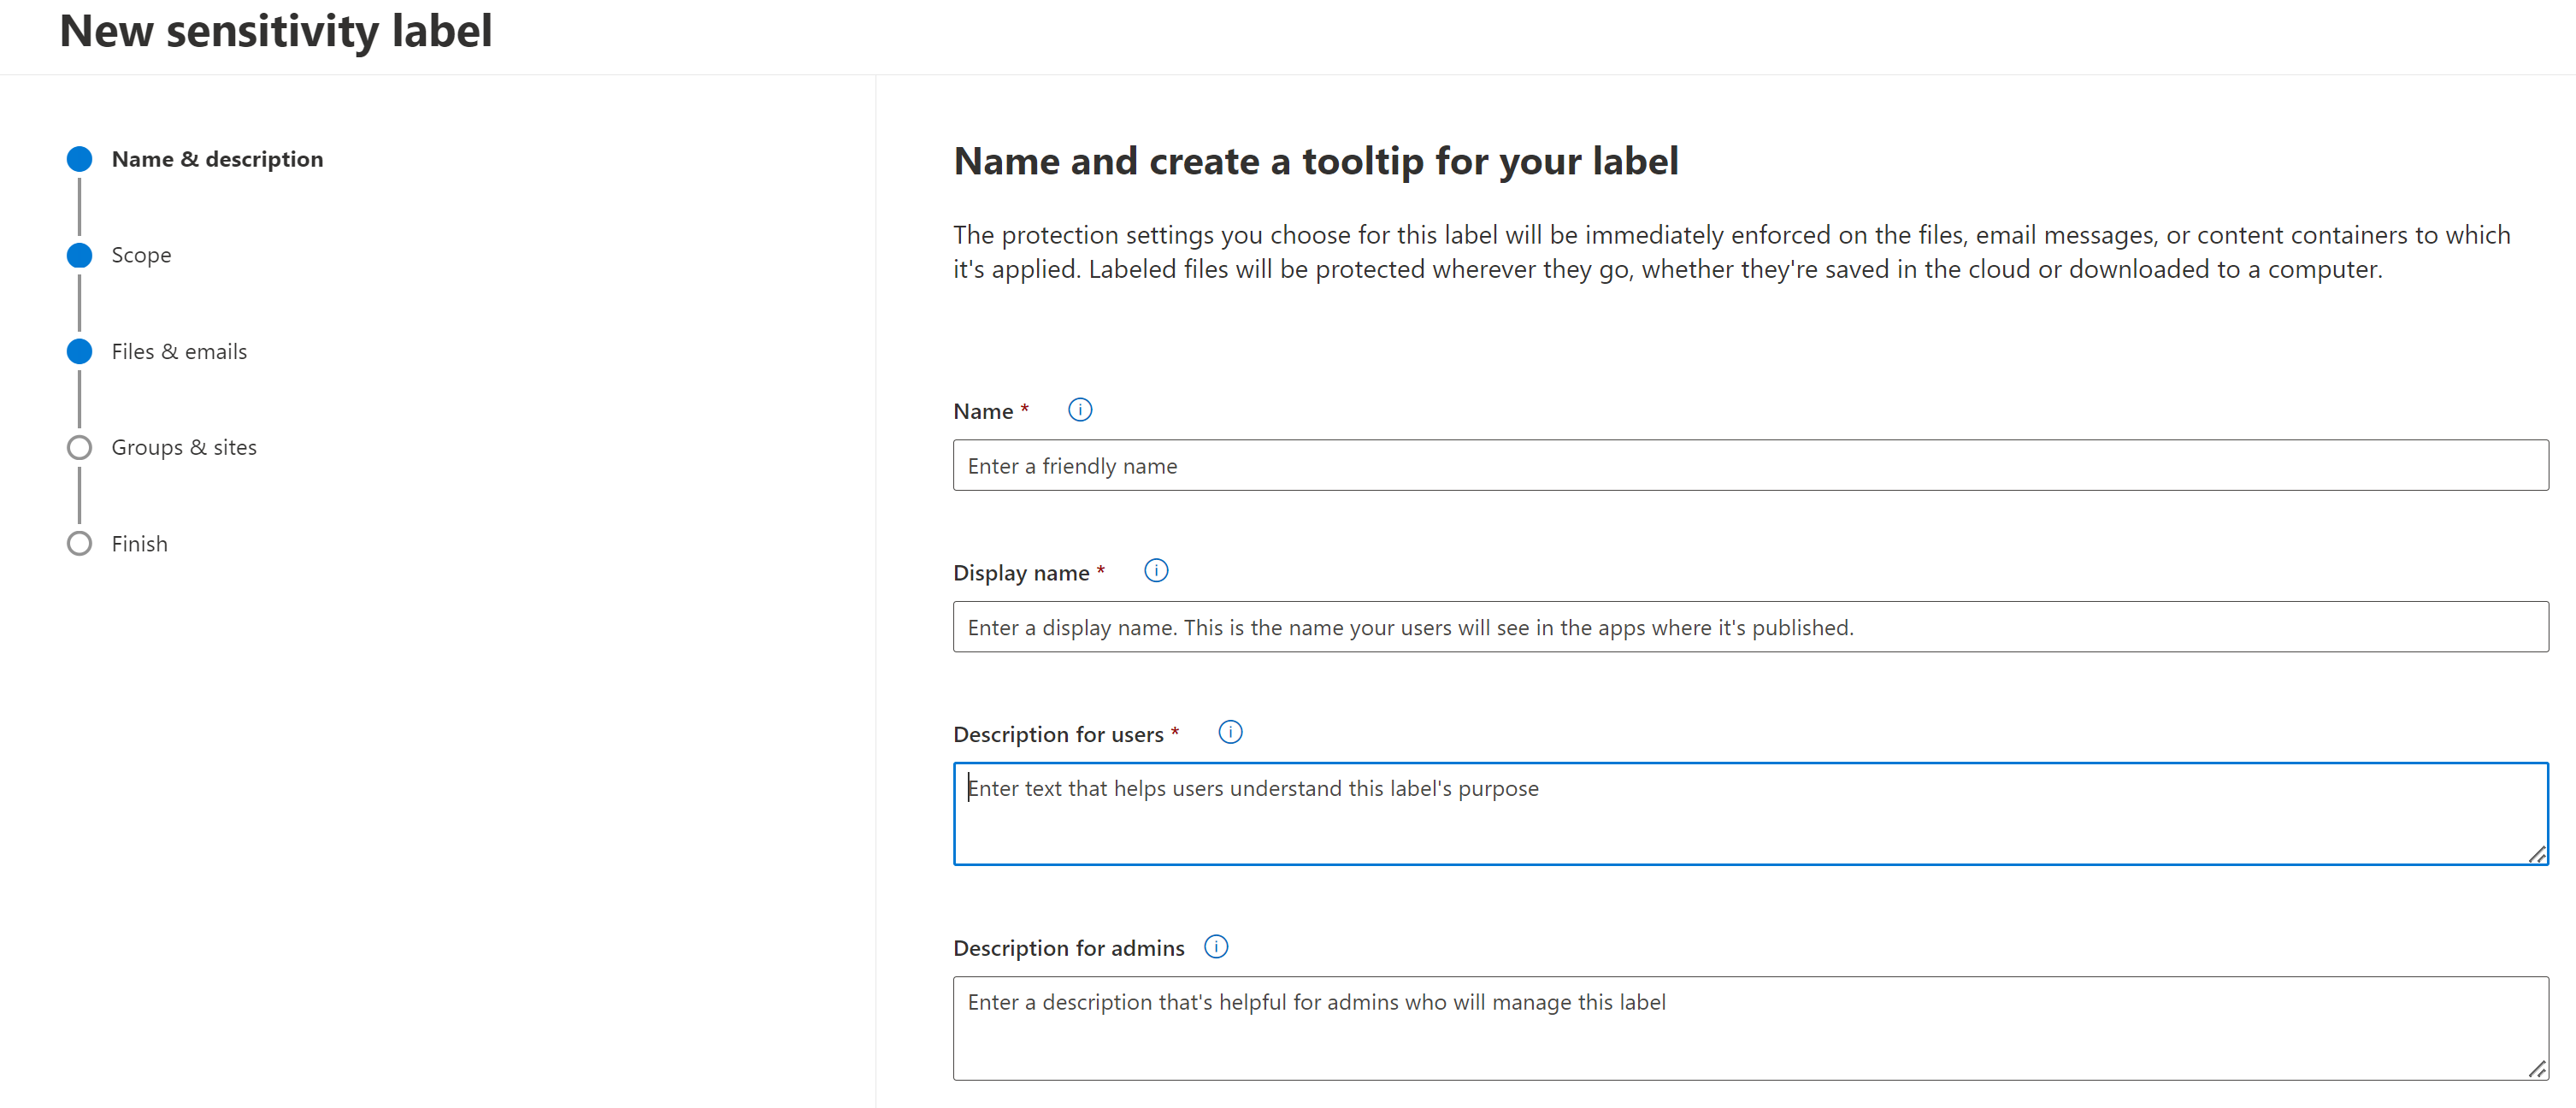The height and width of the screenshot is (1108, 2576).
Task: Click the Description for users textarea
Action: coord(1750,814)
